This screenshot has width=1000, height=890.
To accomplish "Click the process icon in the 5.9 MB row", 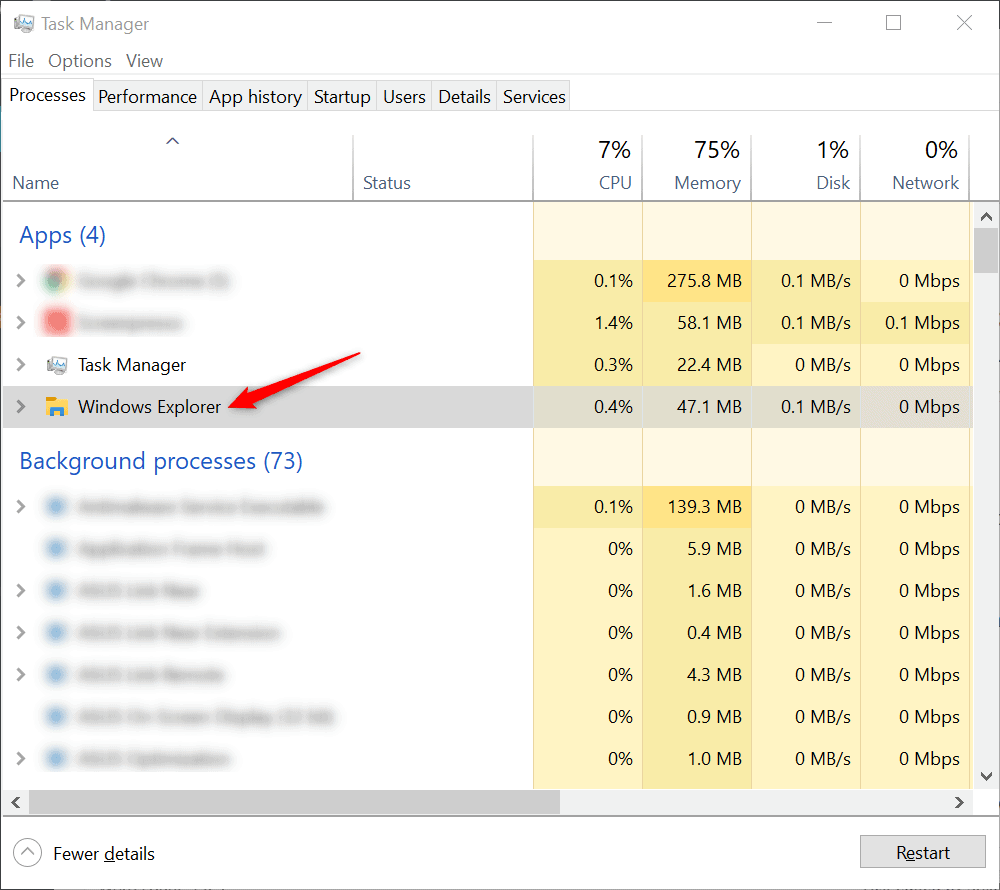I will coord(56,549).
